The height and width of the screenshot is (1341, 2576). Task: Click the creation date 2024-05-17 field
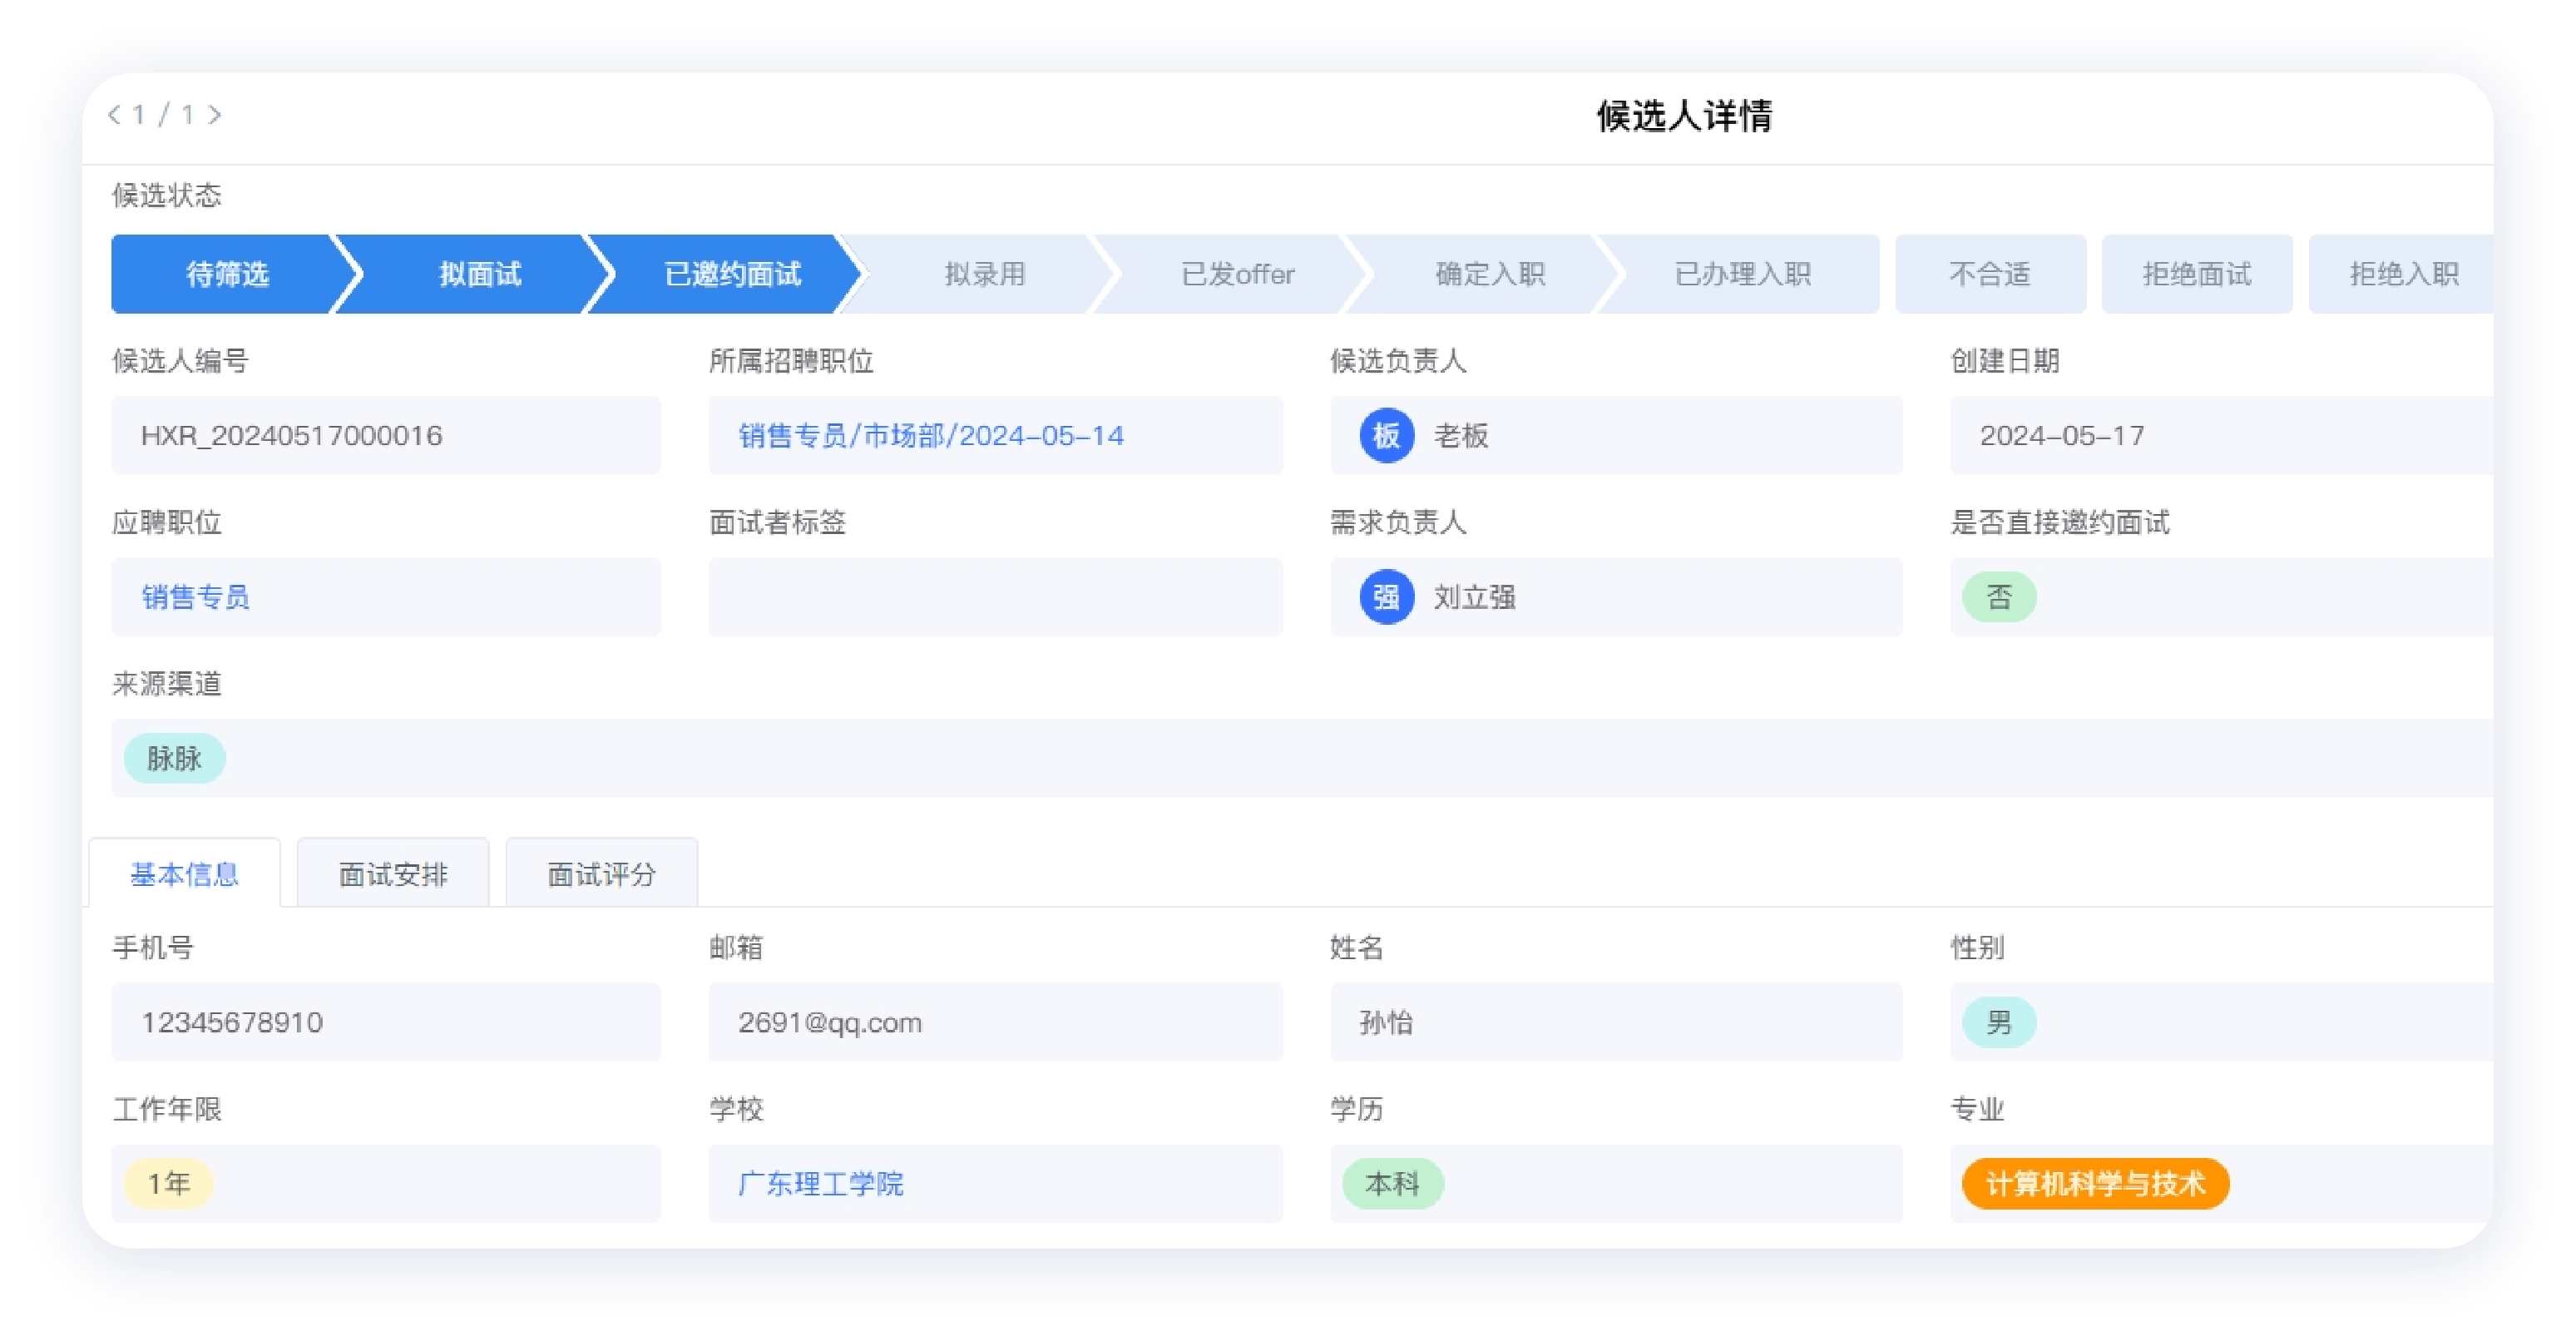(x=2221, y=435)
